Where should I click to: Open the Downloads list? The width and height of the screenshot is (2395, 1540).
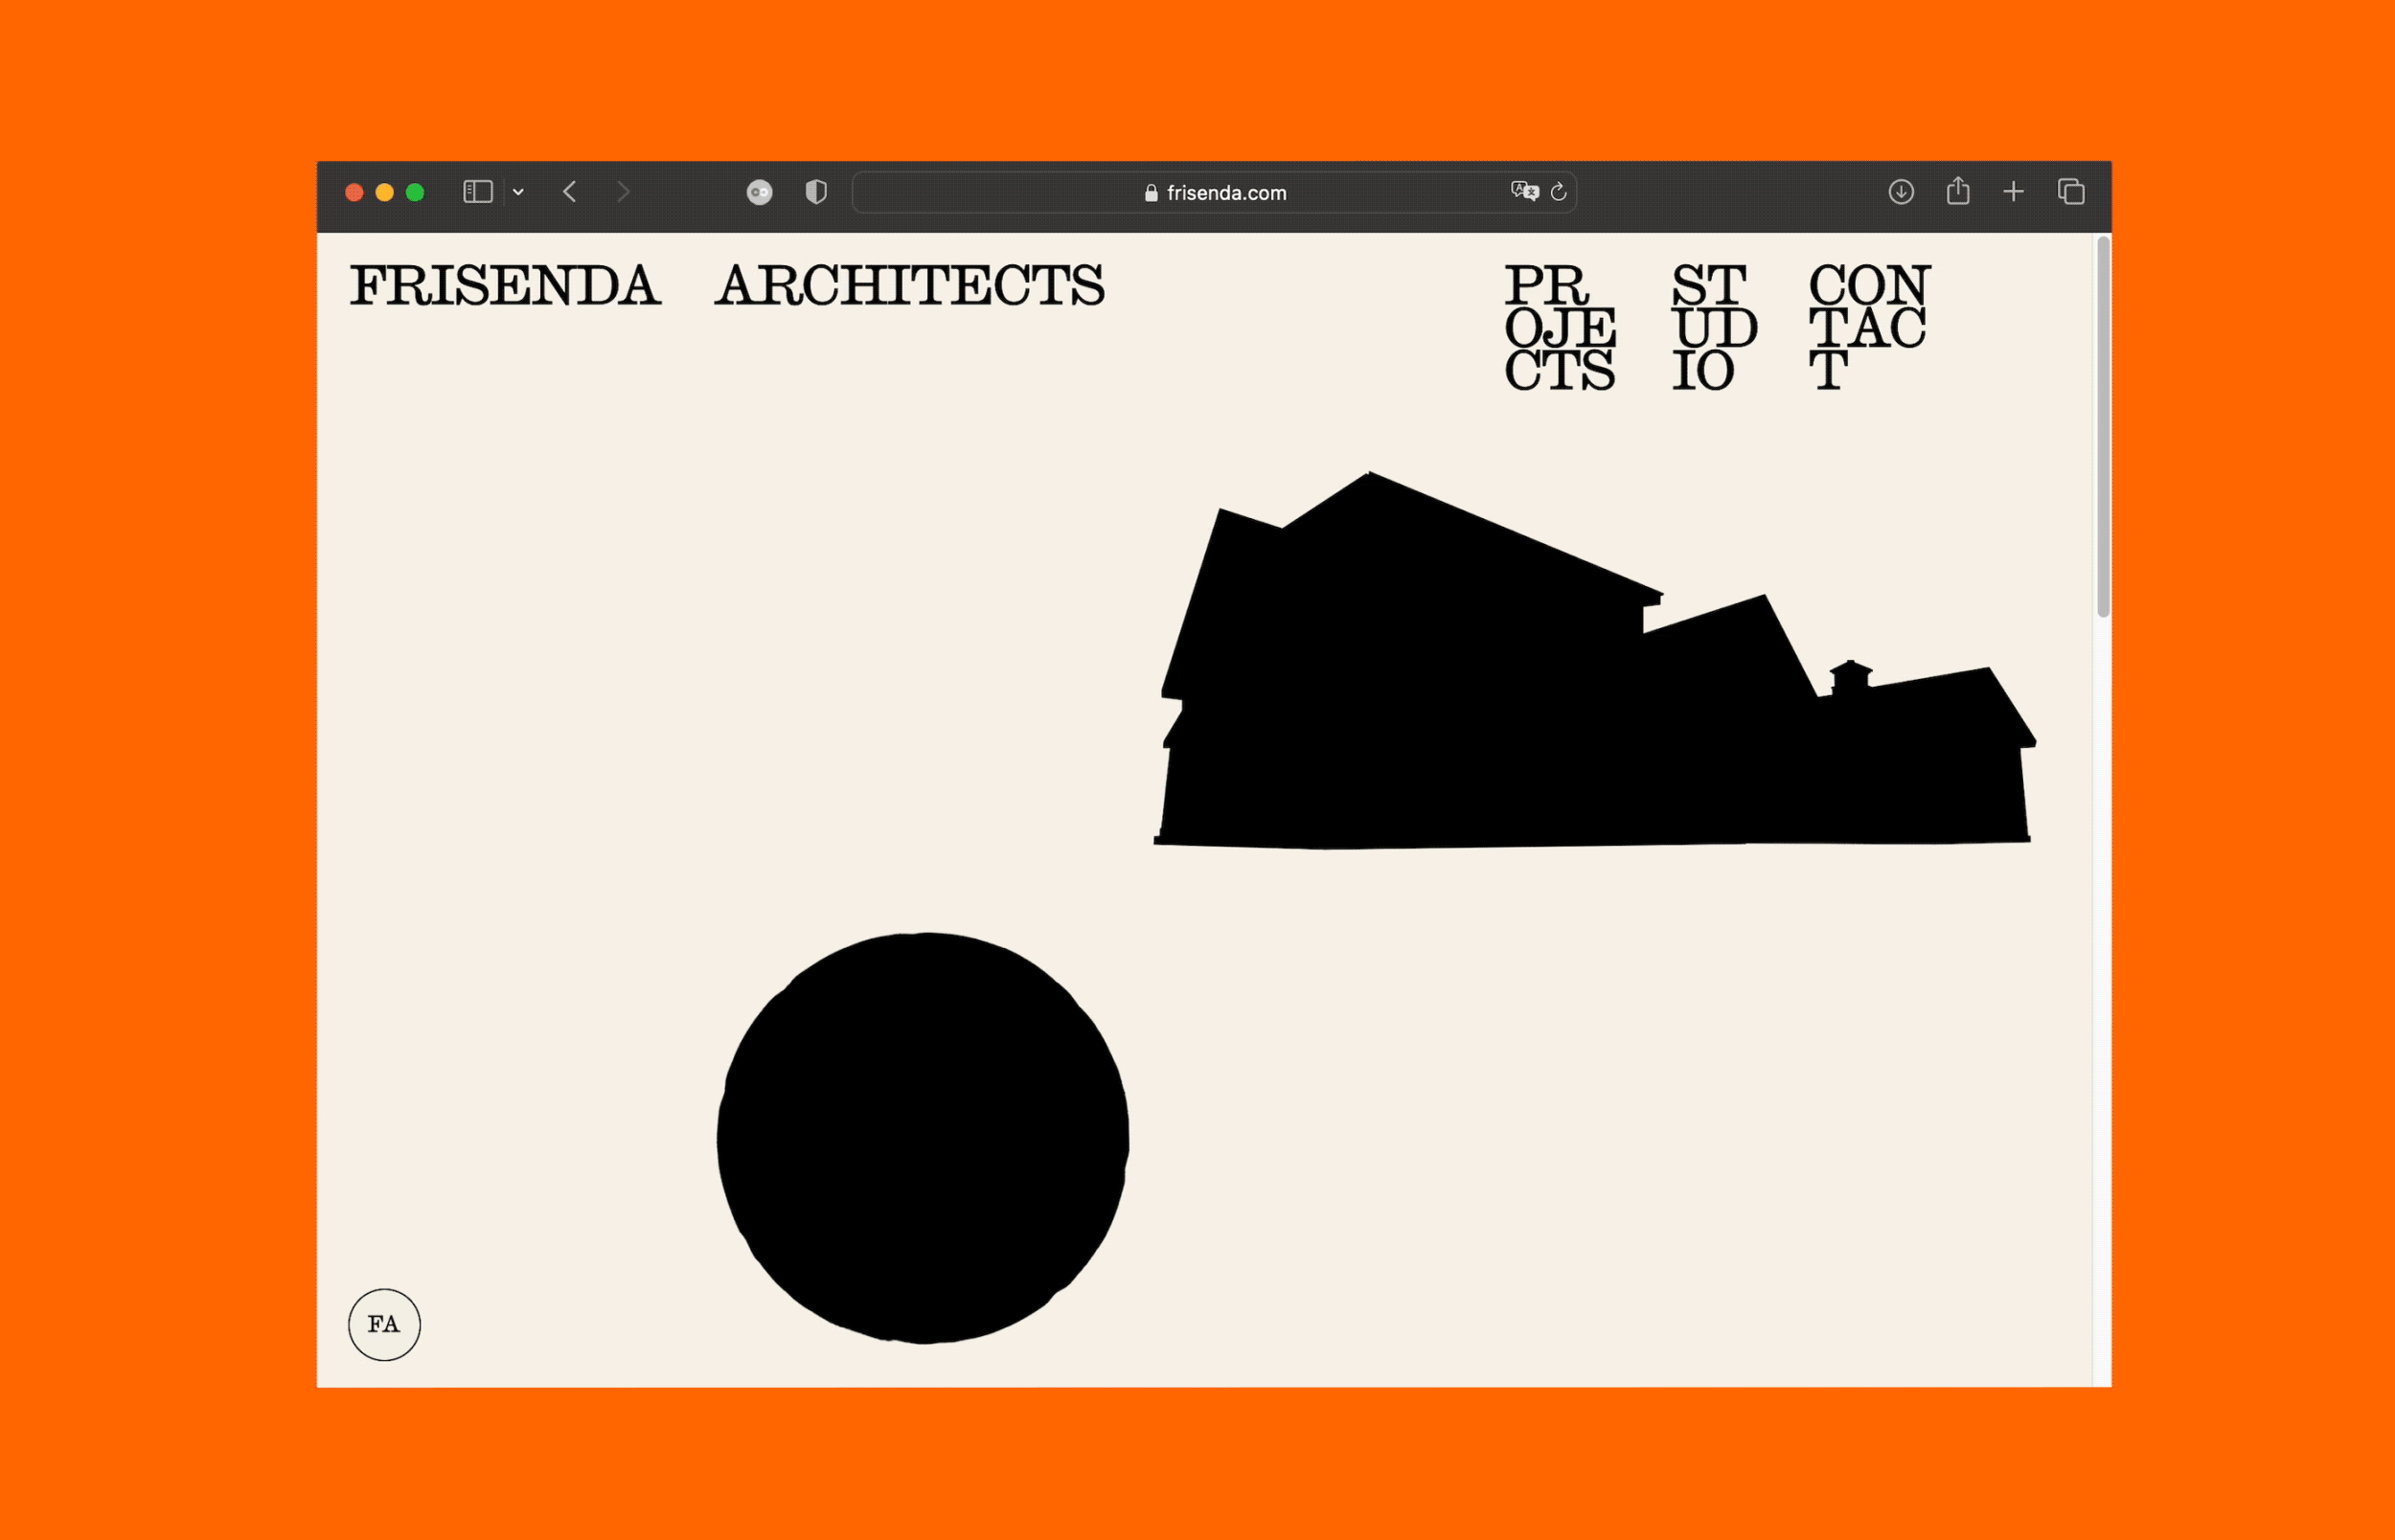pos(1902,191)
